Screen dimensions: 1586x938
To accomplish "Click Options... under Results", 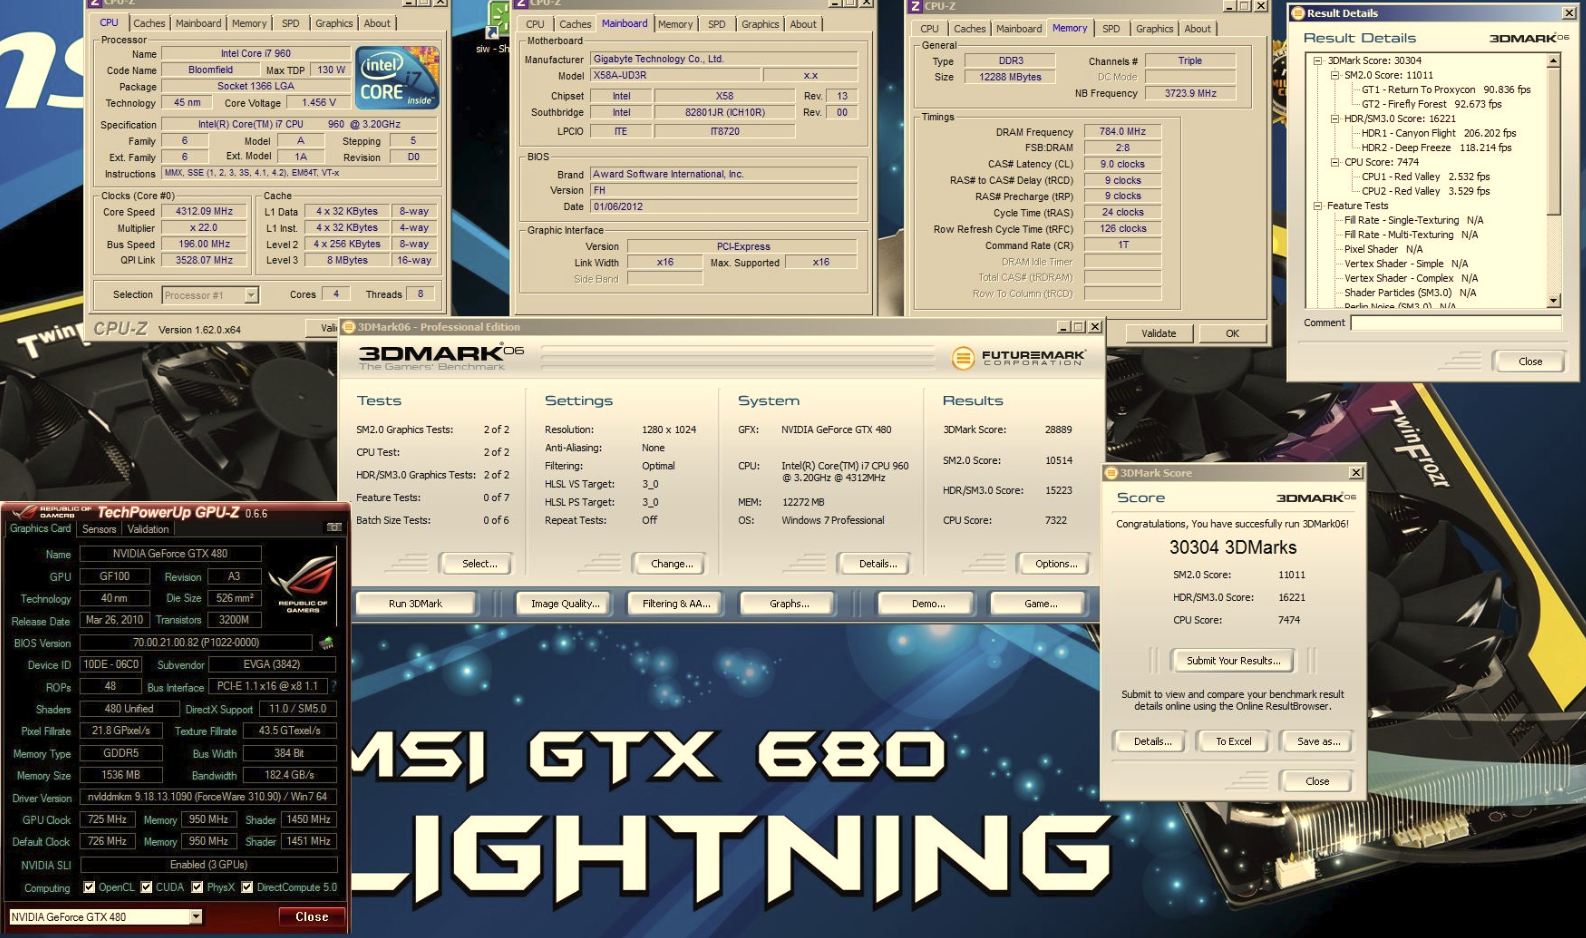I will 1056,564.
